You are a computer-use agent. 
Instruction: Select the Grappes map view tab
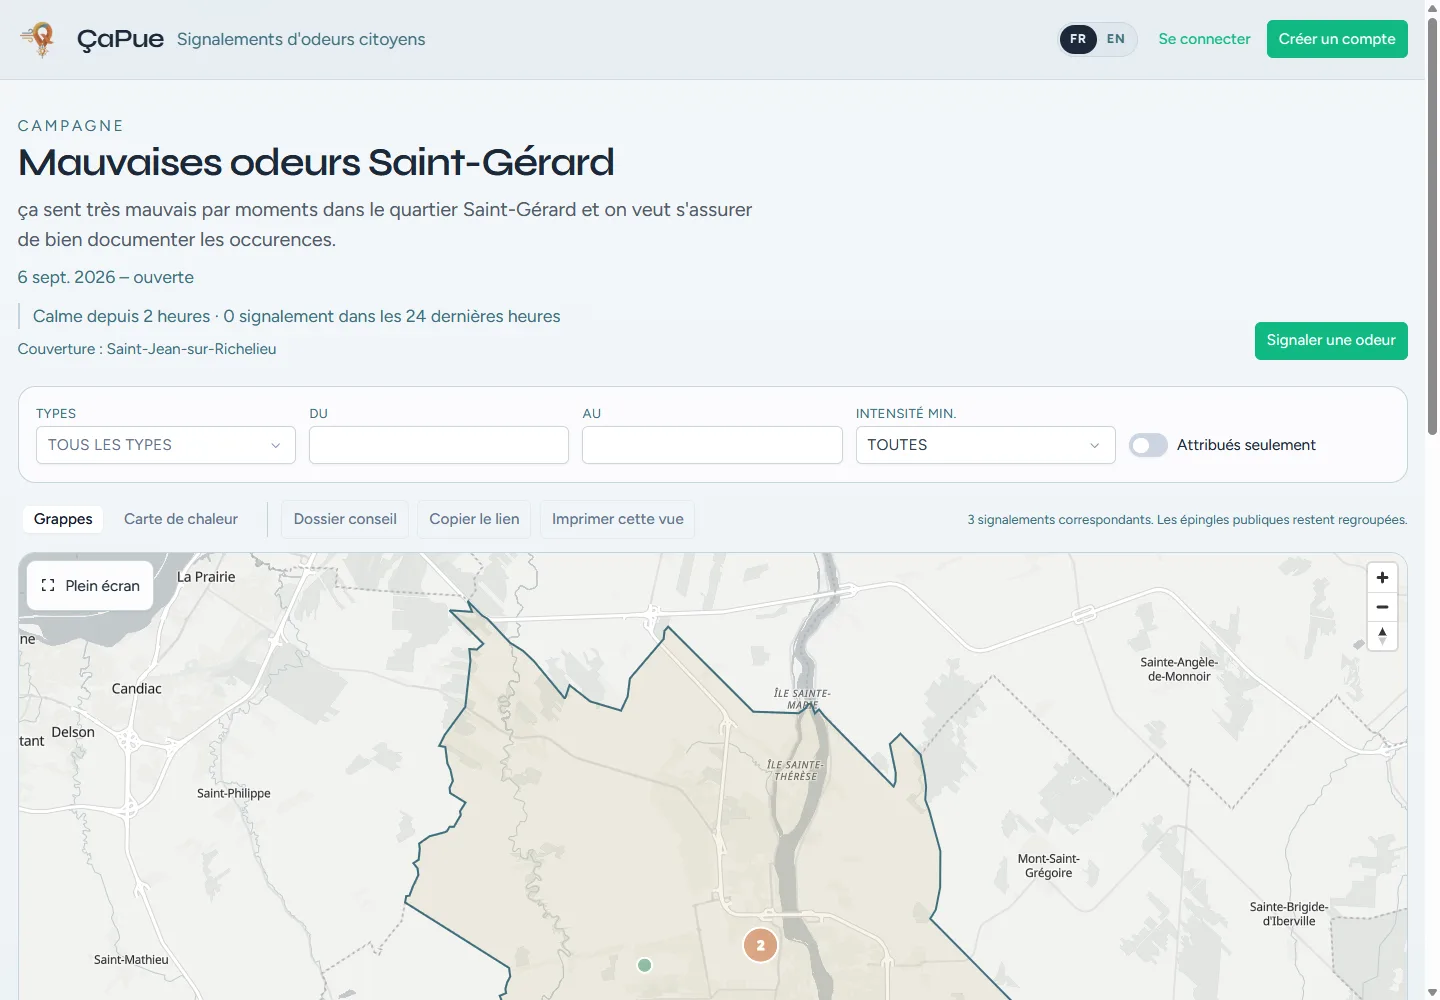[x=63, y=519]
